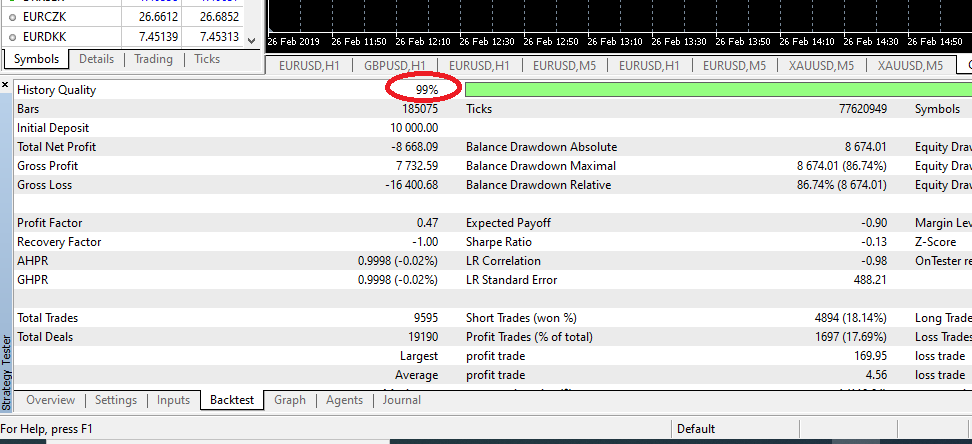Switch to the Inputs tab
Image resolution: width=972 pixels, height=444 pixels.
tap(173, 400)
